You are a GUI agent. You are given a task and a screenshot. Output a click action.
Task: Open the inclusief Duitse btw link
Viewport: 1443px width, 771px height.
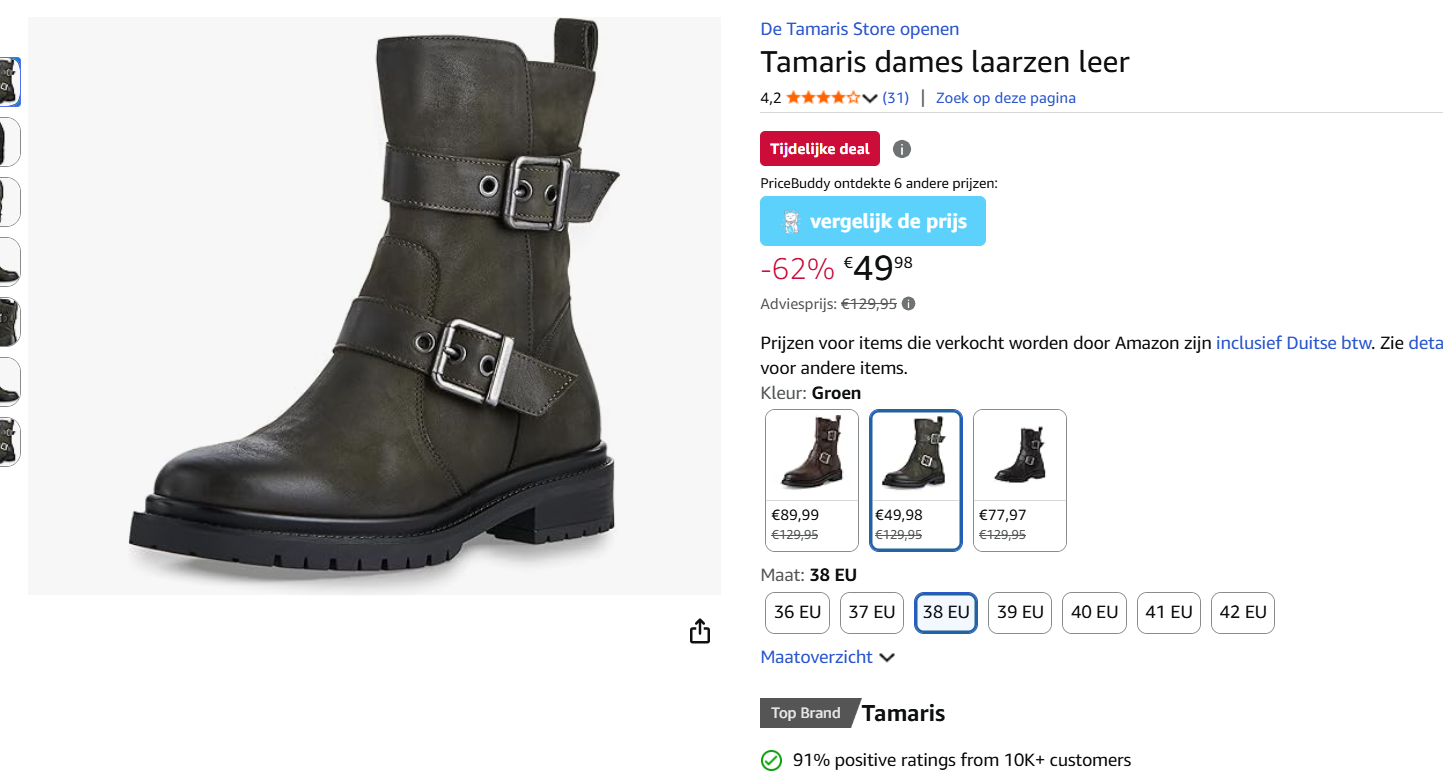[1294, 342]
